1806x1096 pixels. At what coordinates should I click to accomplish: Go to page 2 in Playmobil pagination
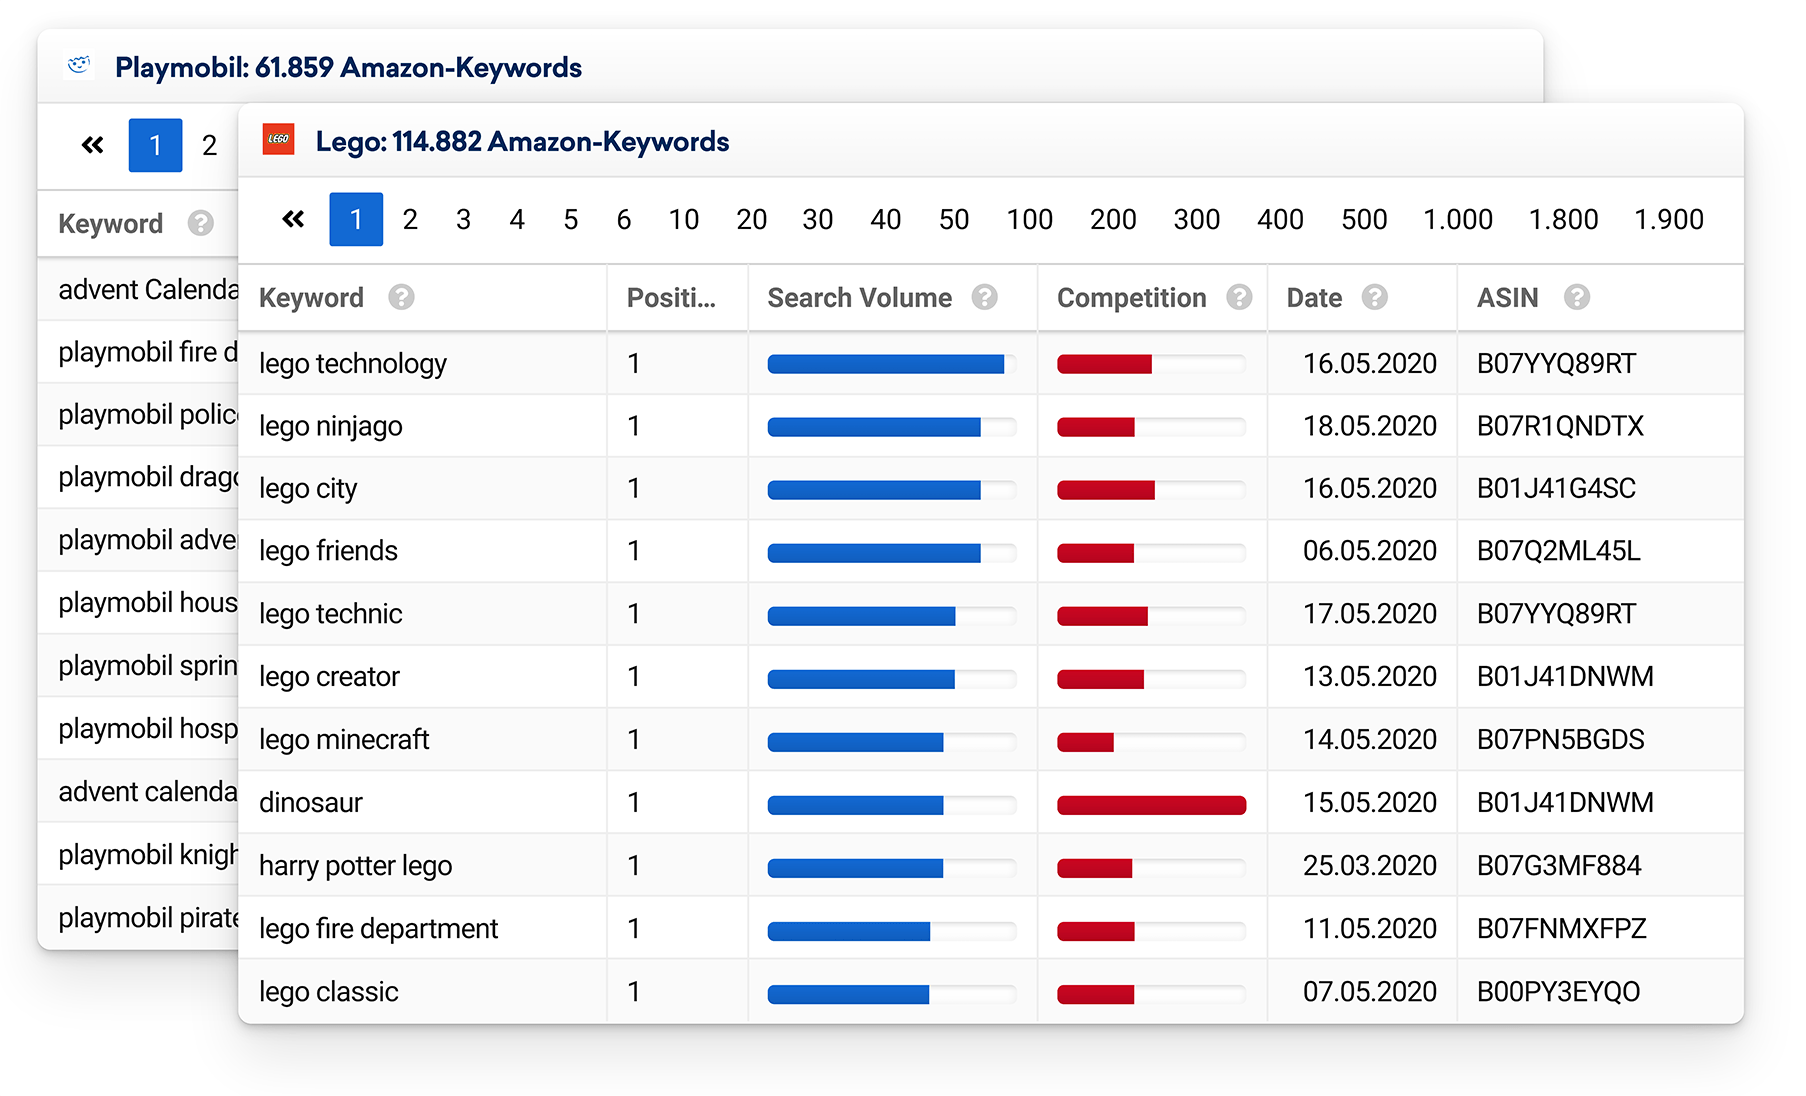pos(209,145)
